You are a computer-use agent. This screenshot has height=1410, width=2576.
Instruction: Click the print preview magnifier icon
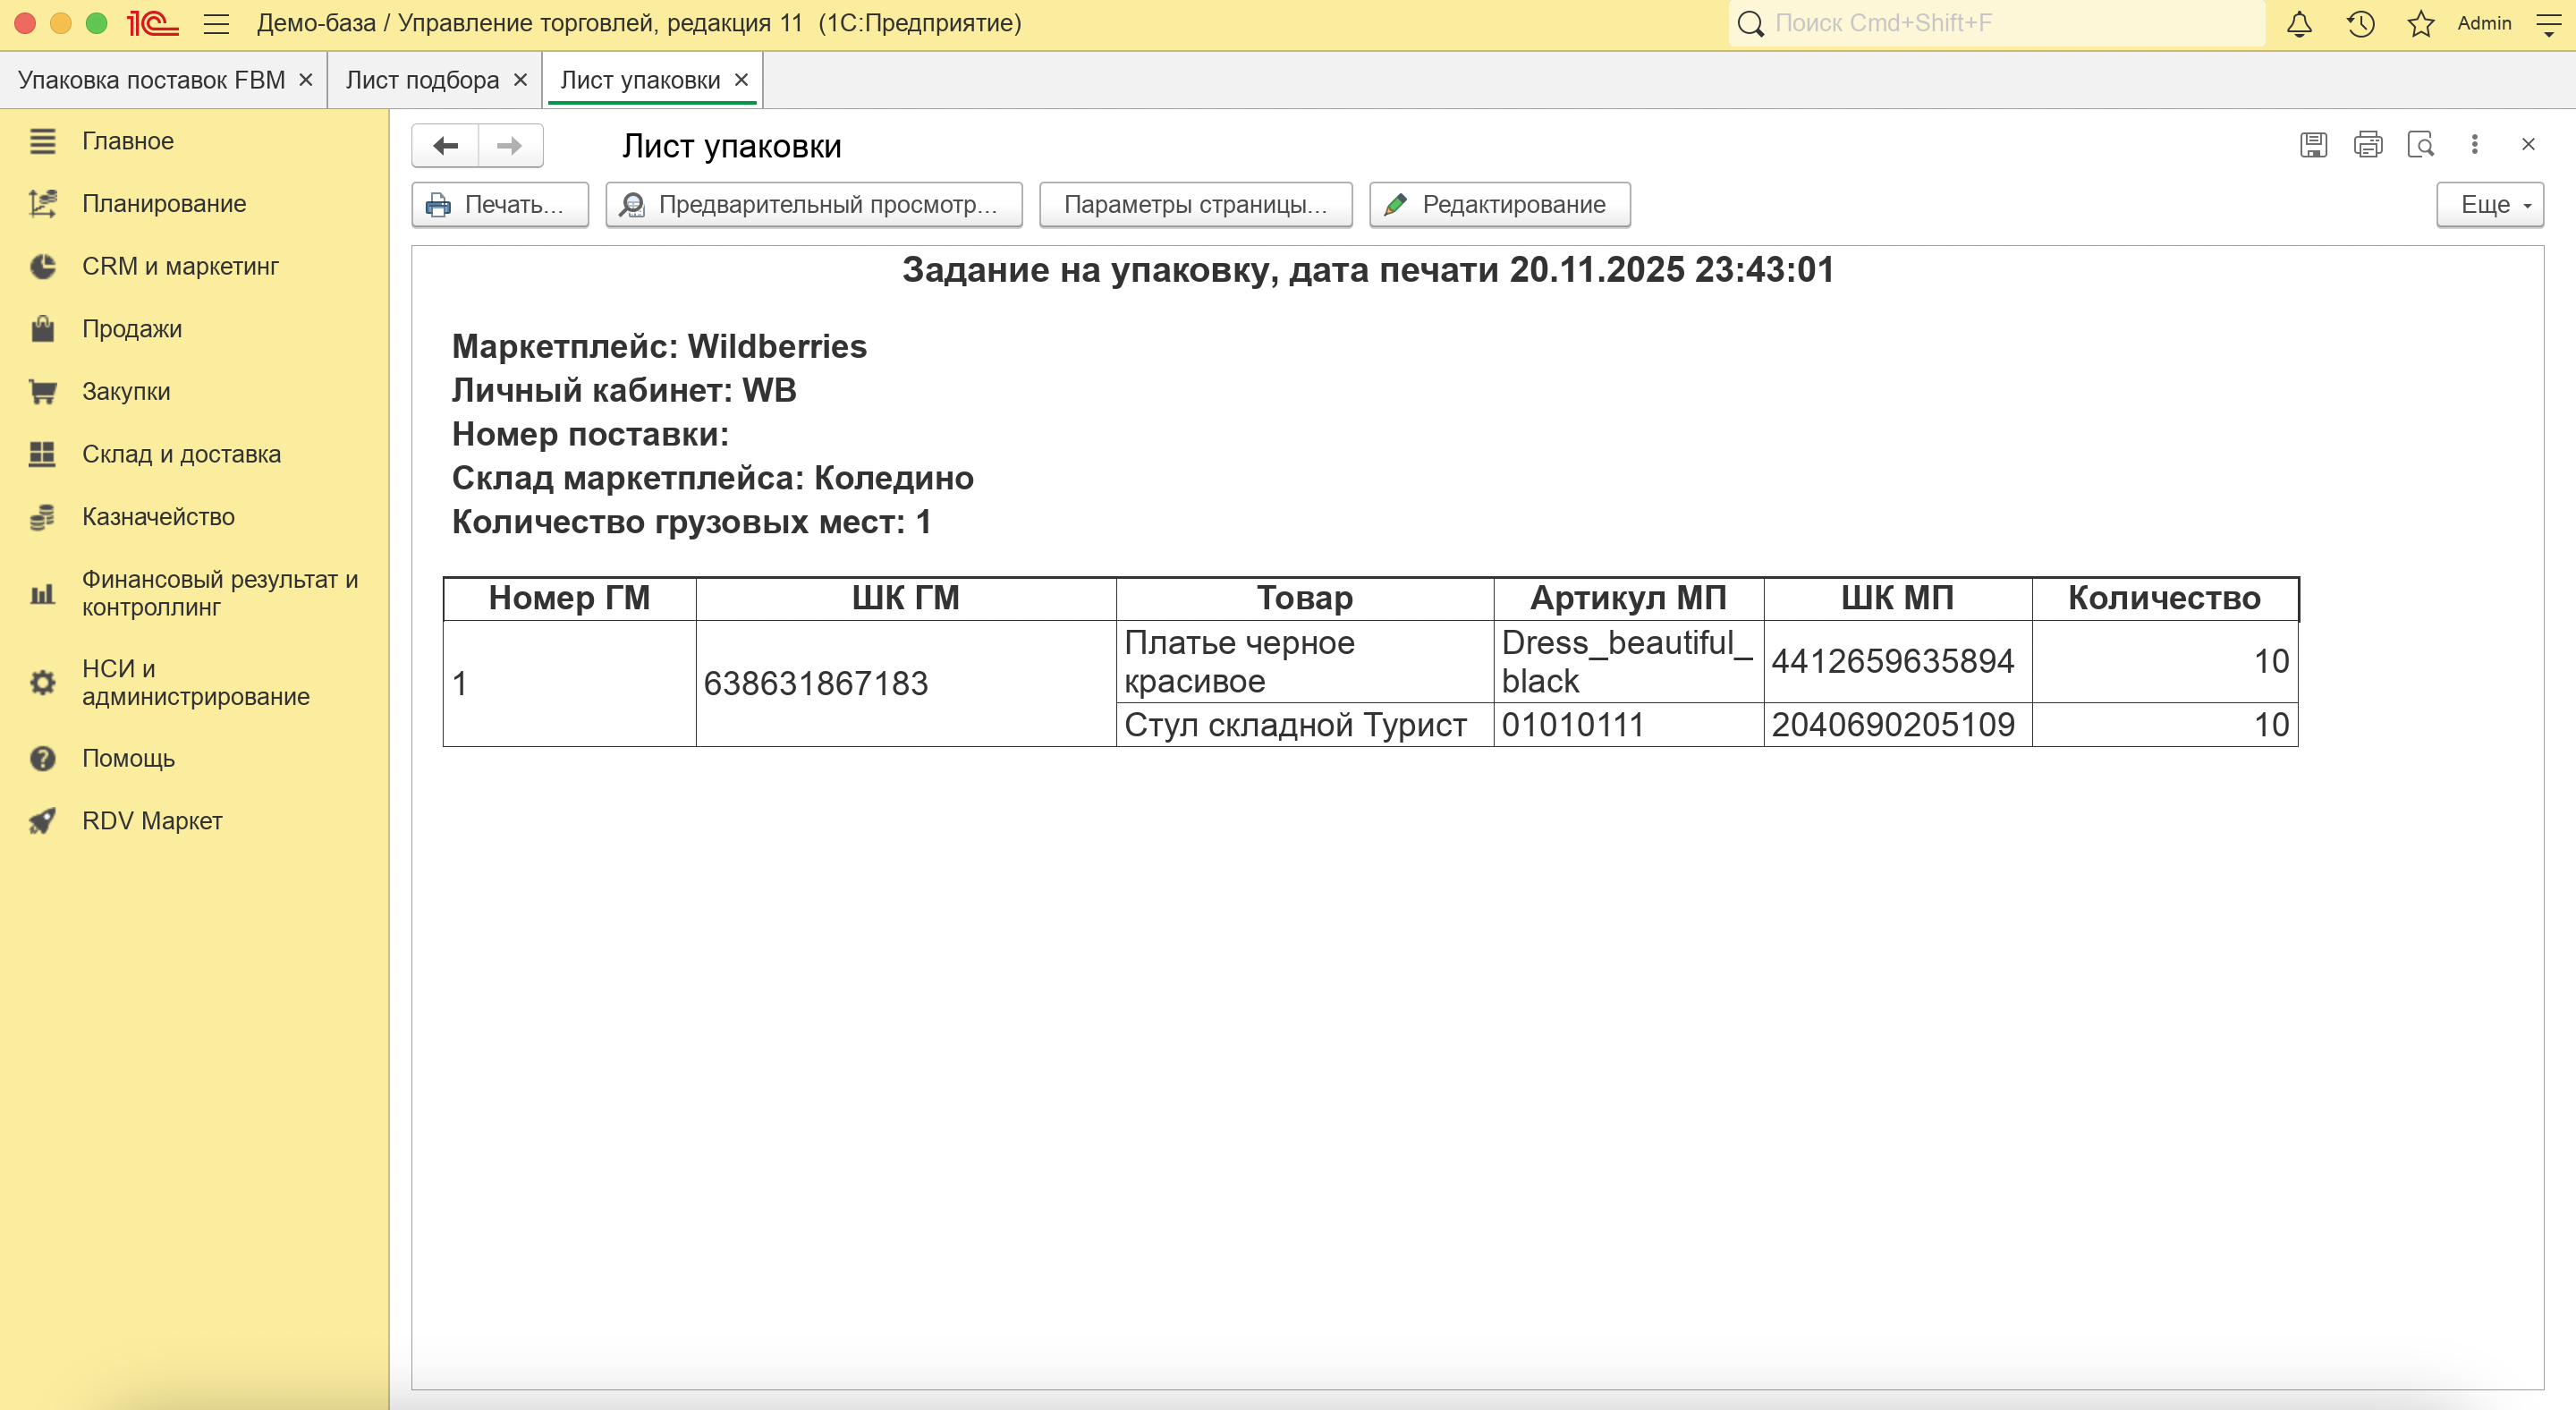pos(2420,145)
